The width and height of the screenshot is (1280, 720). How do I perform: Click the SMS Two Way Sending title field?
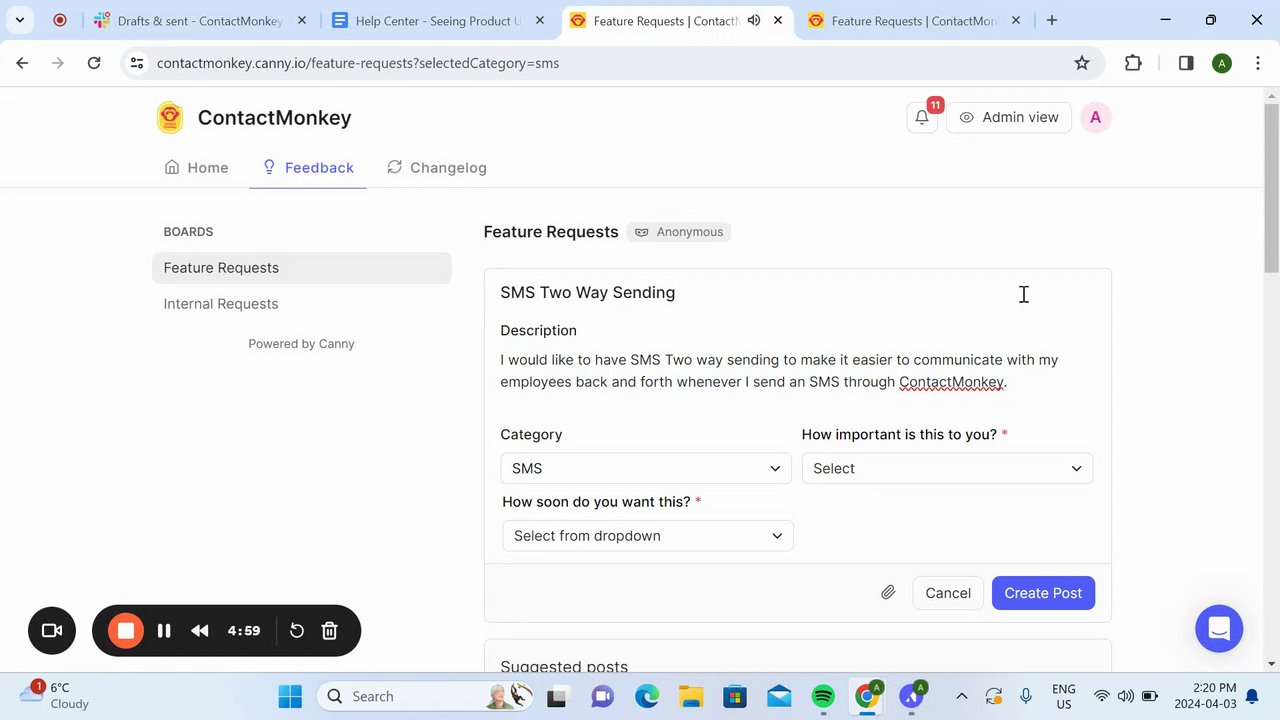coord(797,292)
